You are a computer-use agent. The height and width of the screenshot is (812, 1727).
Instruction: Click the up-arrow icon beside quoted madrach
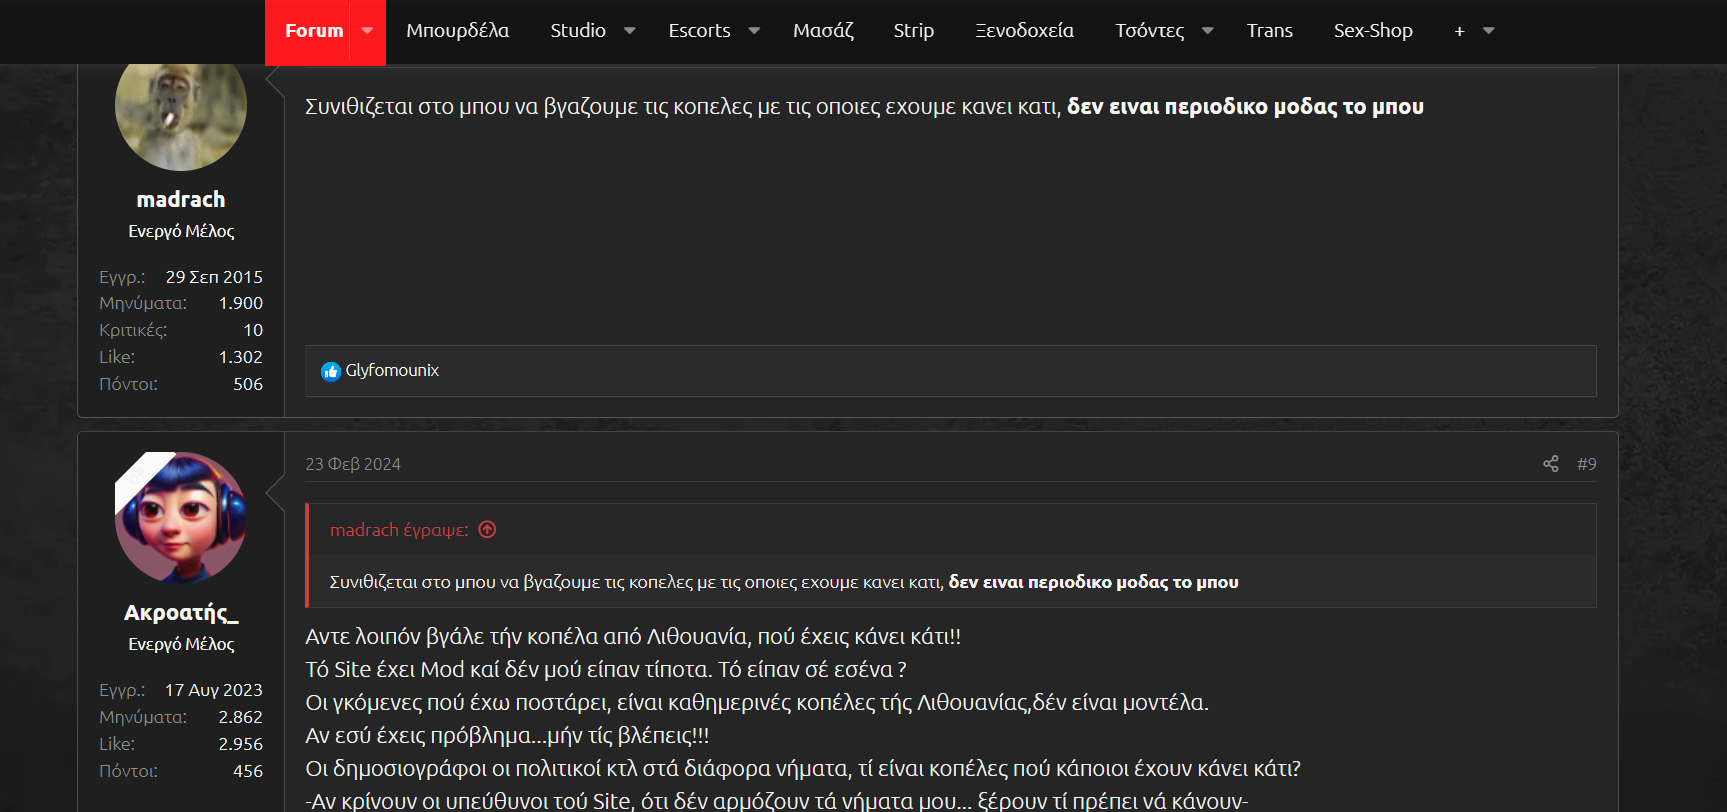[487, 530]
